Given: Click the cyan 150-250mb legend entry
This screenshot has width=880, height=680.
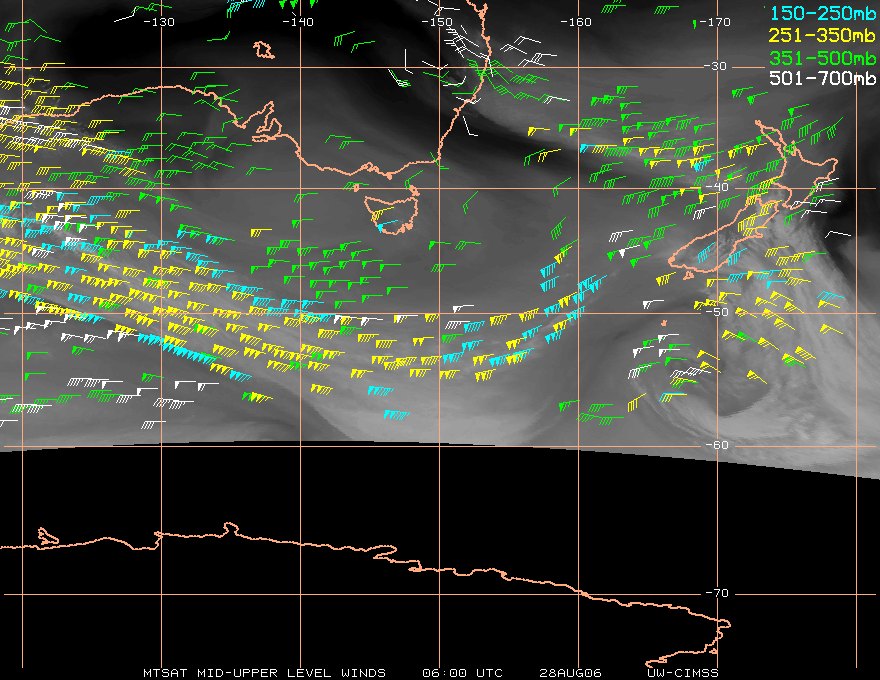Looking at the screenshot, I should [822, 13].
